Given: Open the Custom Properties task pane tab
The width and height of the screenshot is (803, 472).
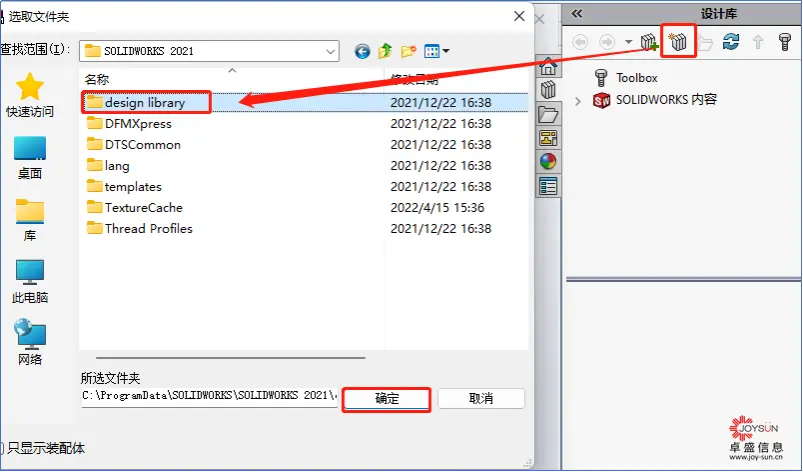Looking at the screenshot, I should coord(548,186).
